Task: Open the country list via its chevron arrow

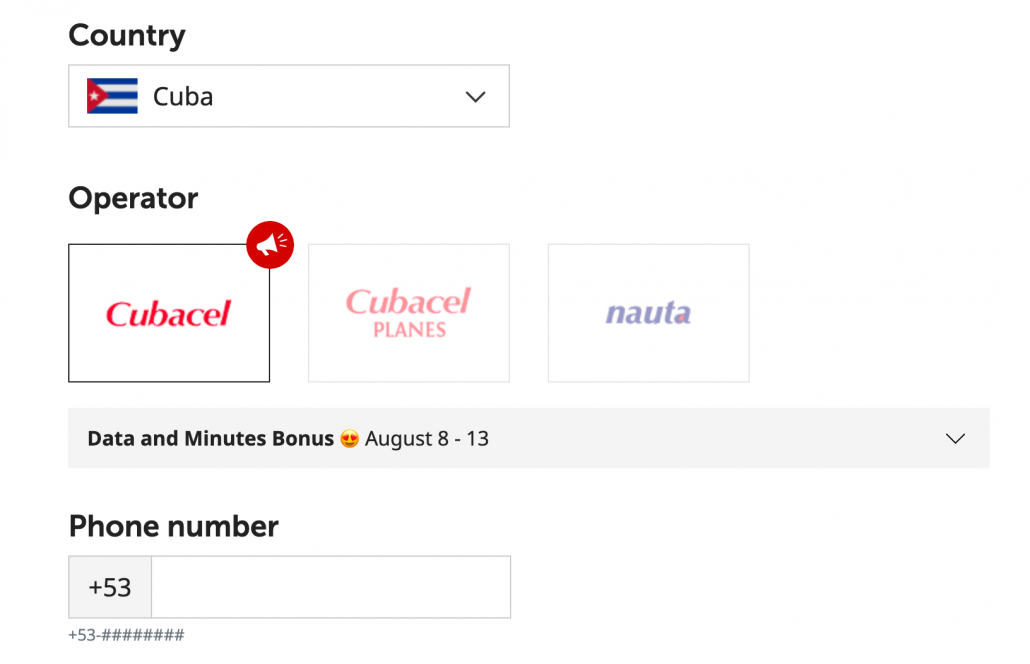Action: (x=476, y=97)
